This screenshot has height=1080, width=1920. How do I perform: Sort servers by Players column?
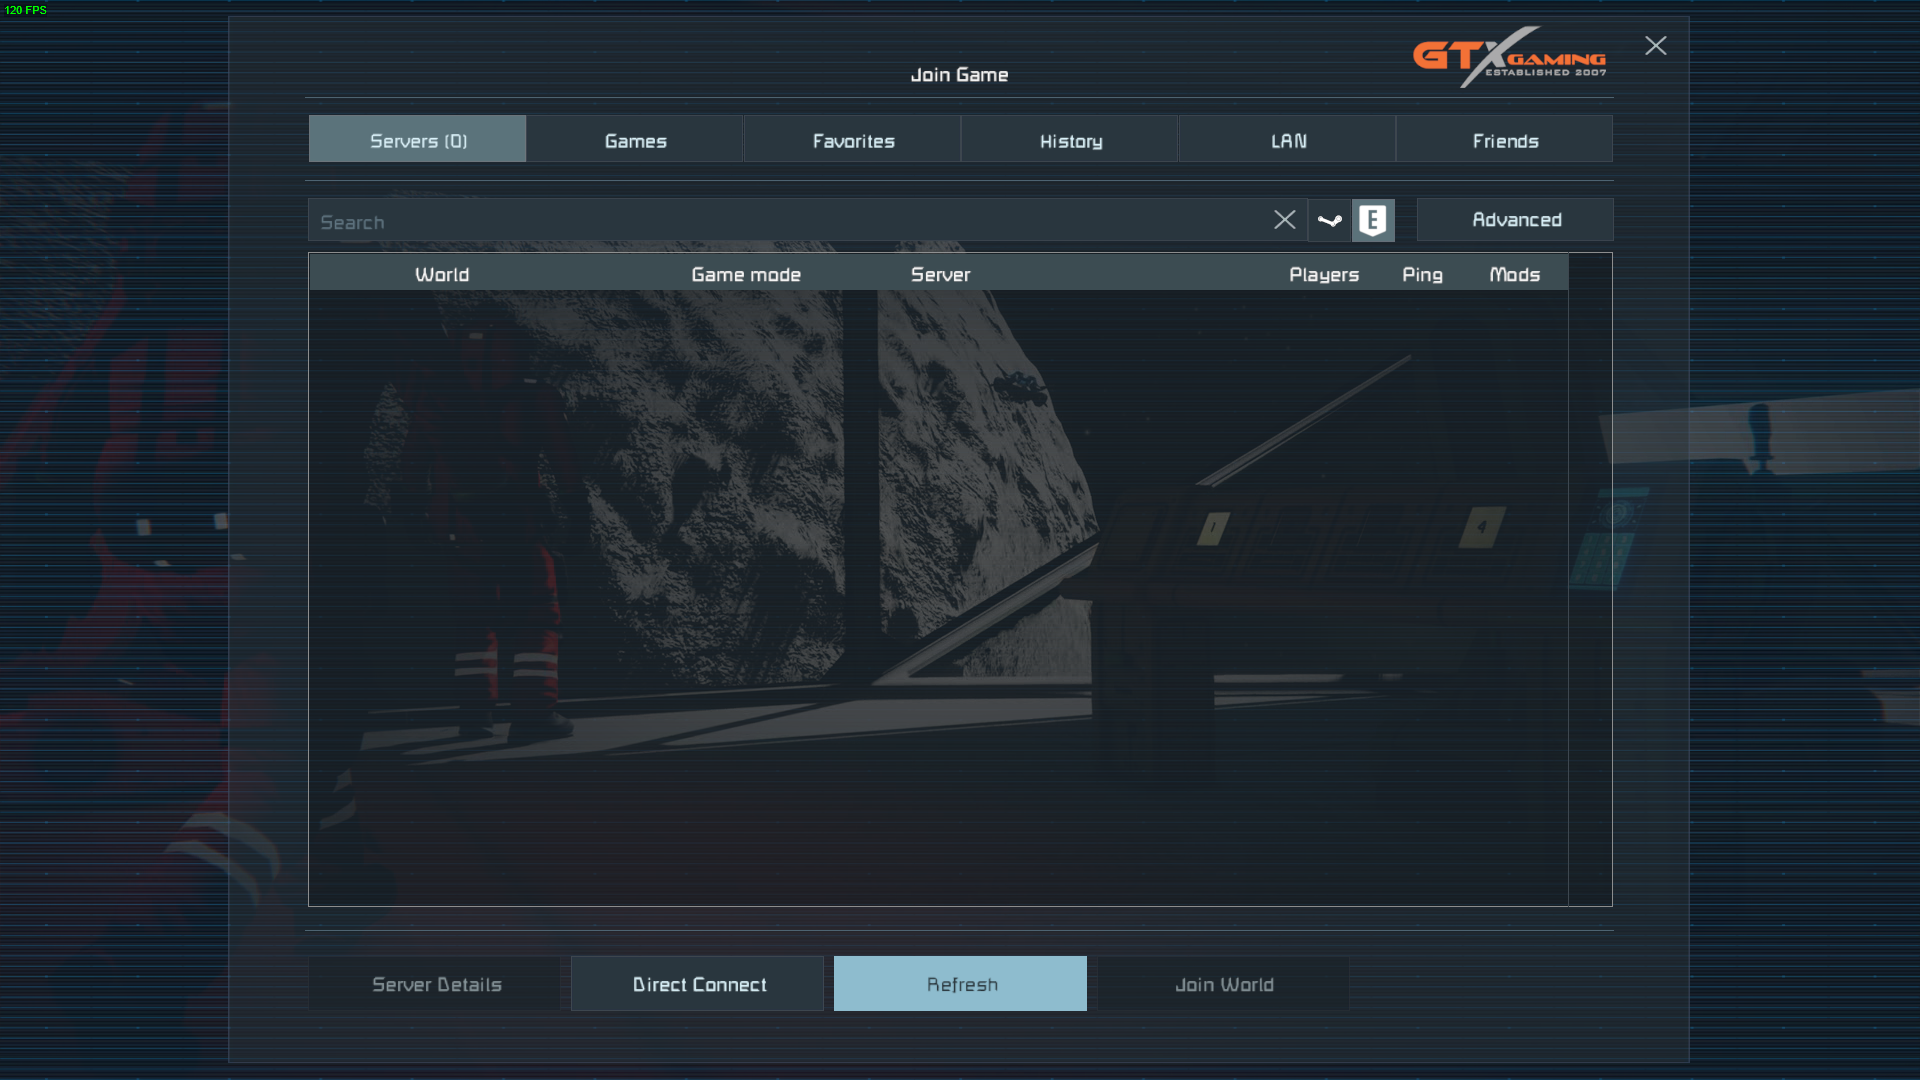(1323, 274)
